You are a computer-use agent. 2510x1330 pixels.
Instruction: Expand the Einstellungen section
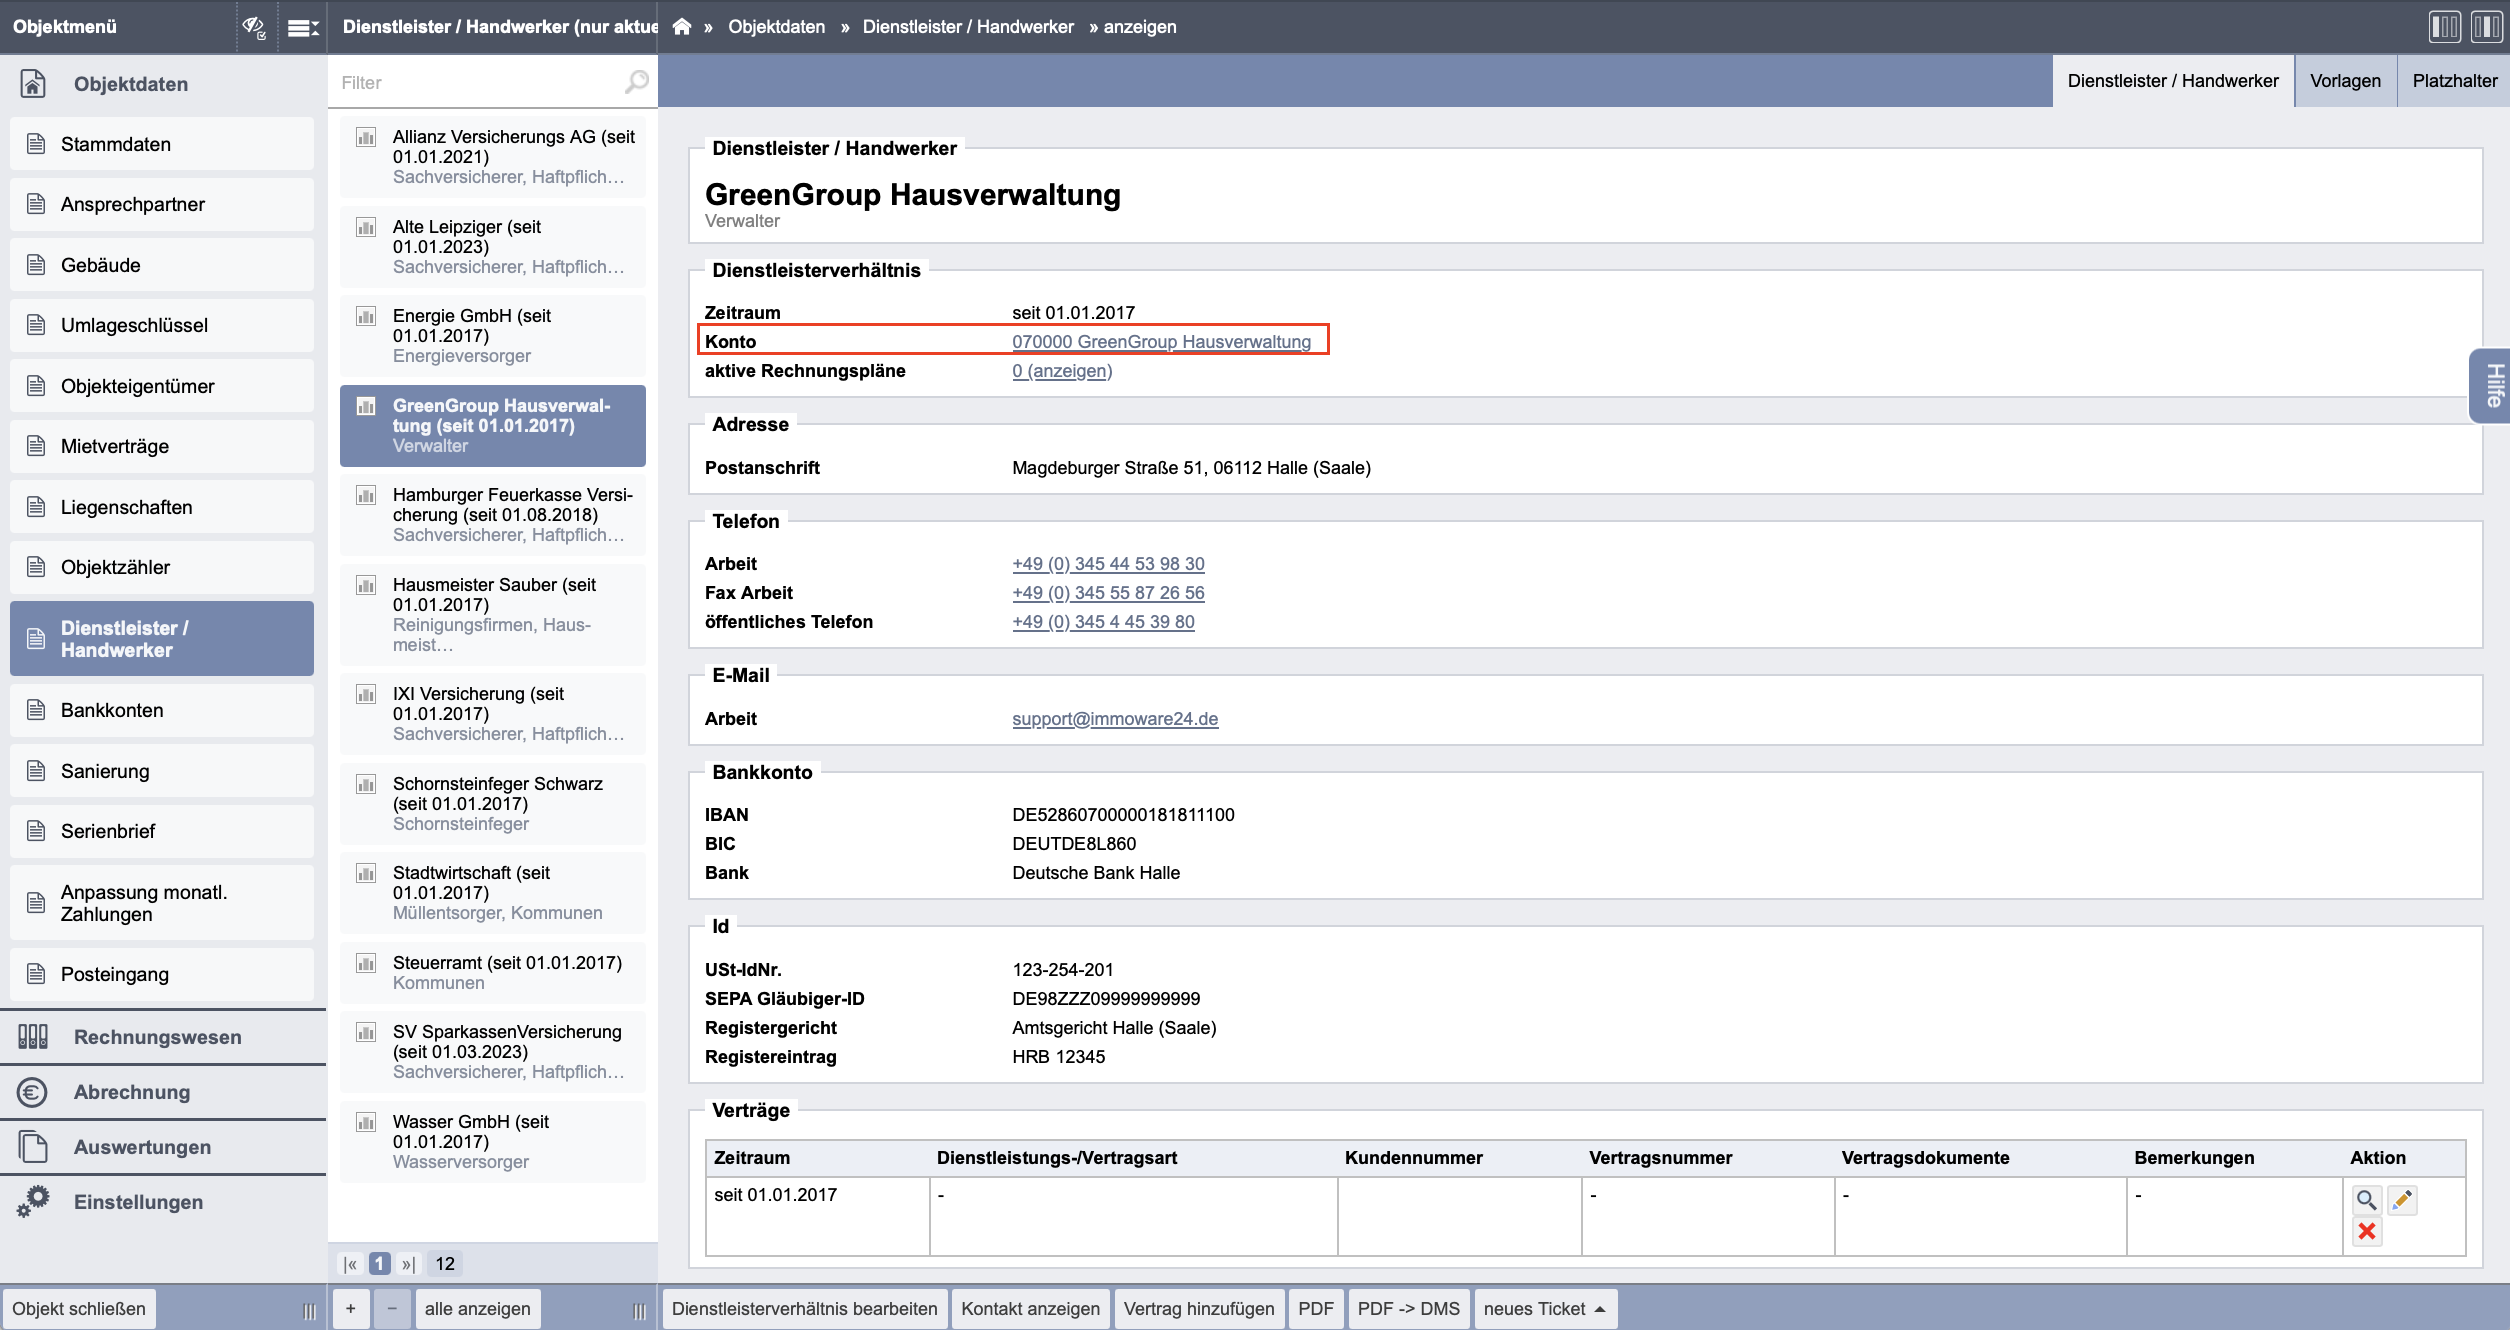[x=163, y=1202]
